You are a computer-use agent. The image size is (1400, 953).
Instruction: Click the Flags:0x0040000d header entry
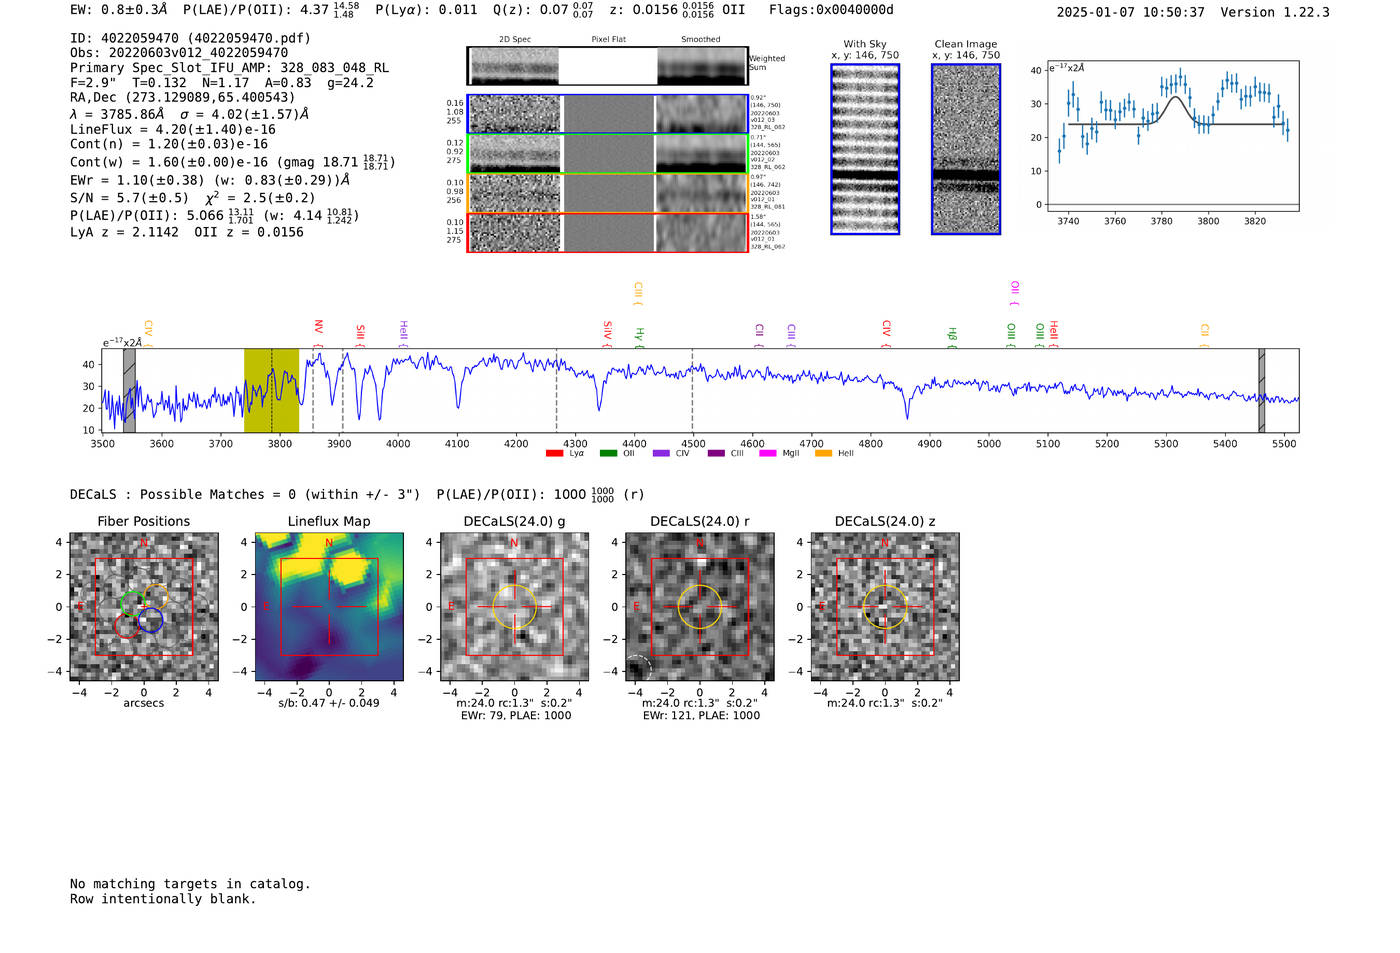831,10
